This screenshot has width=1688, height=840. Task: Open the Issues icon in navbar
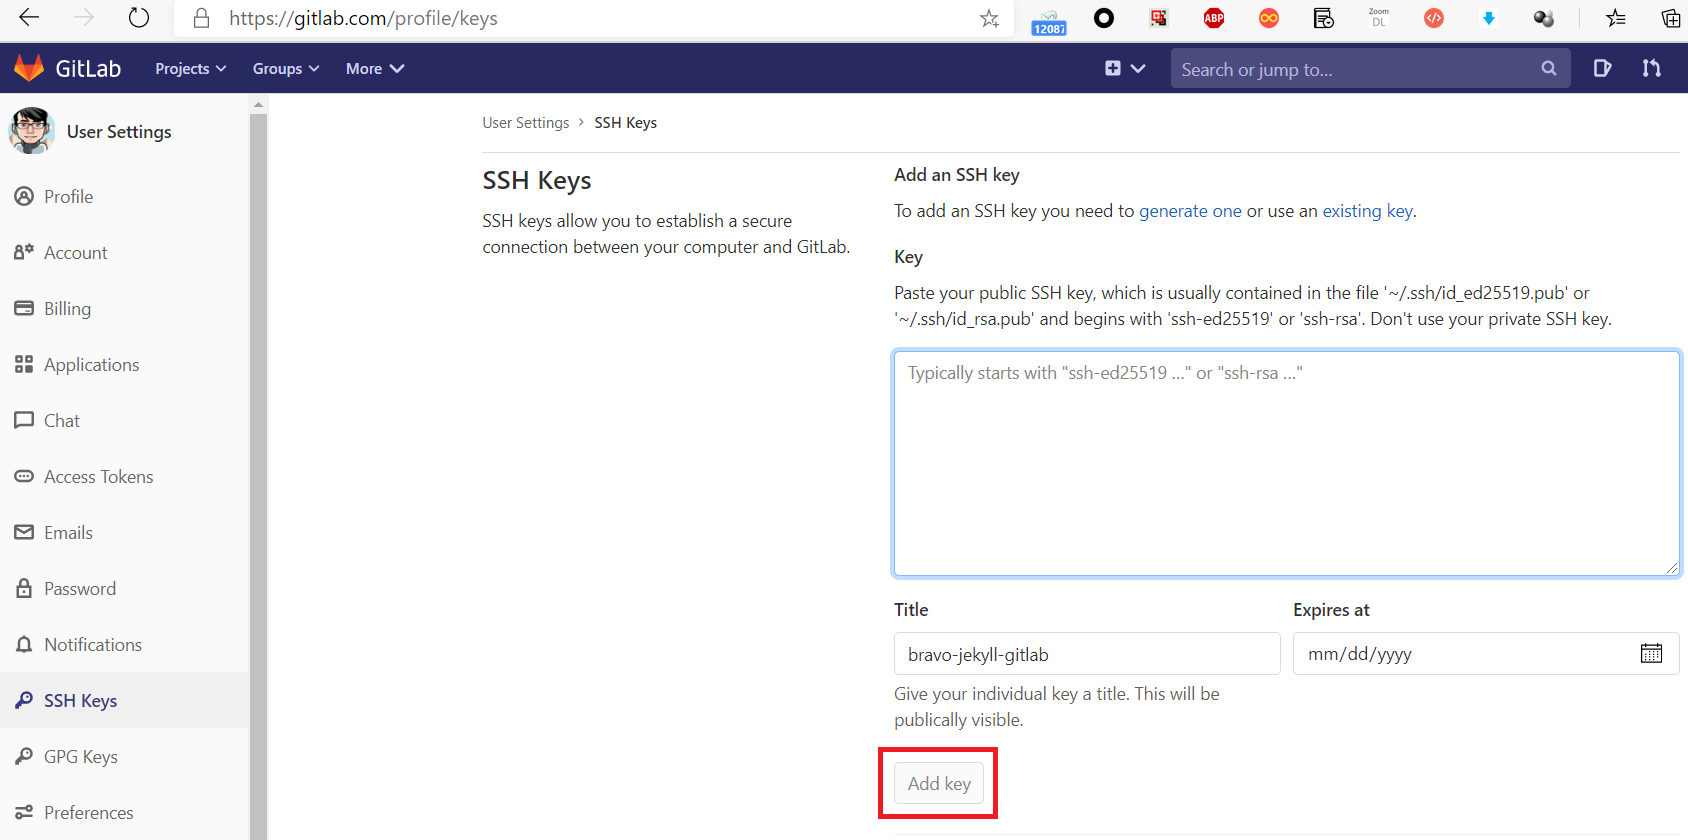click(x=1602, y=68)
